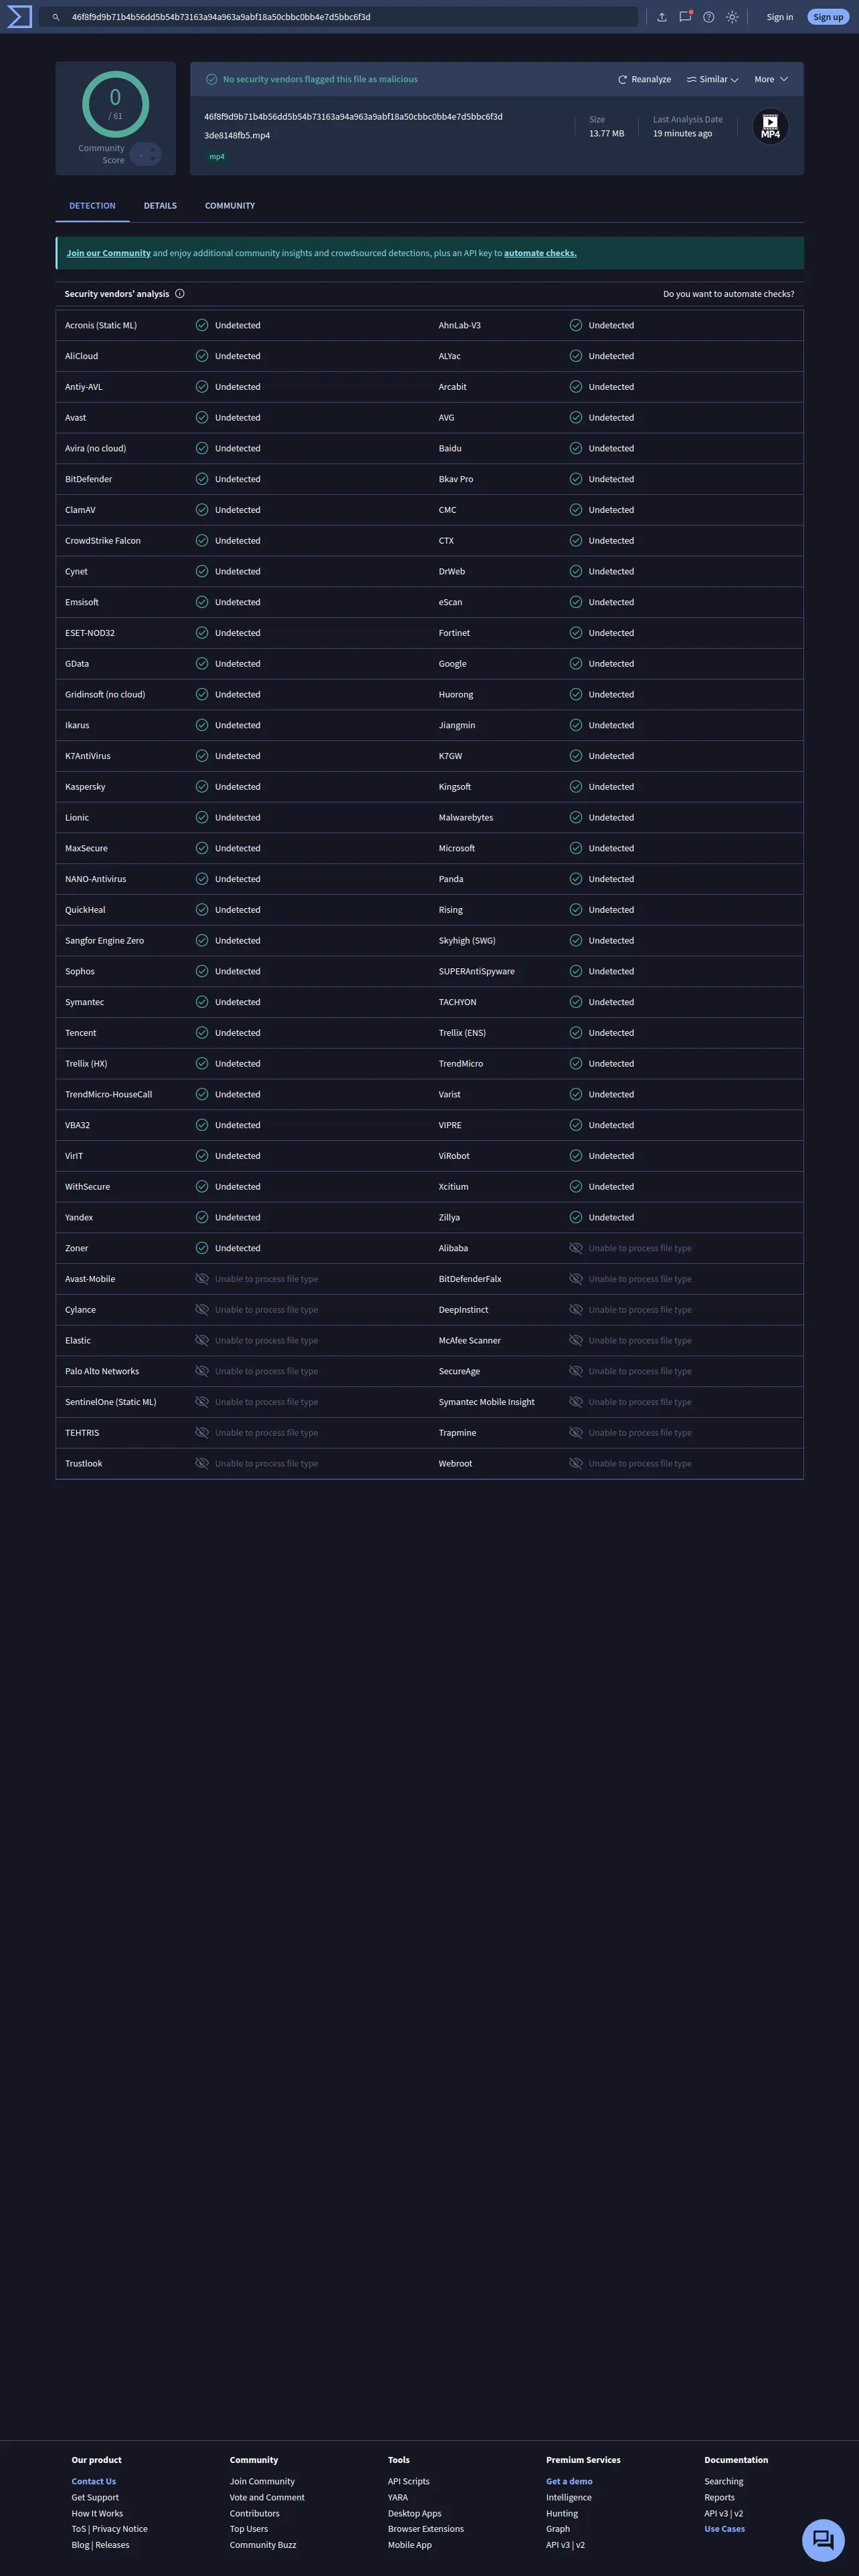The height and width of the screenshot is (2576, 859).
Task: Click check icon beside No security vendors flagged
Action: click(x=212, y=80)
